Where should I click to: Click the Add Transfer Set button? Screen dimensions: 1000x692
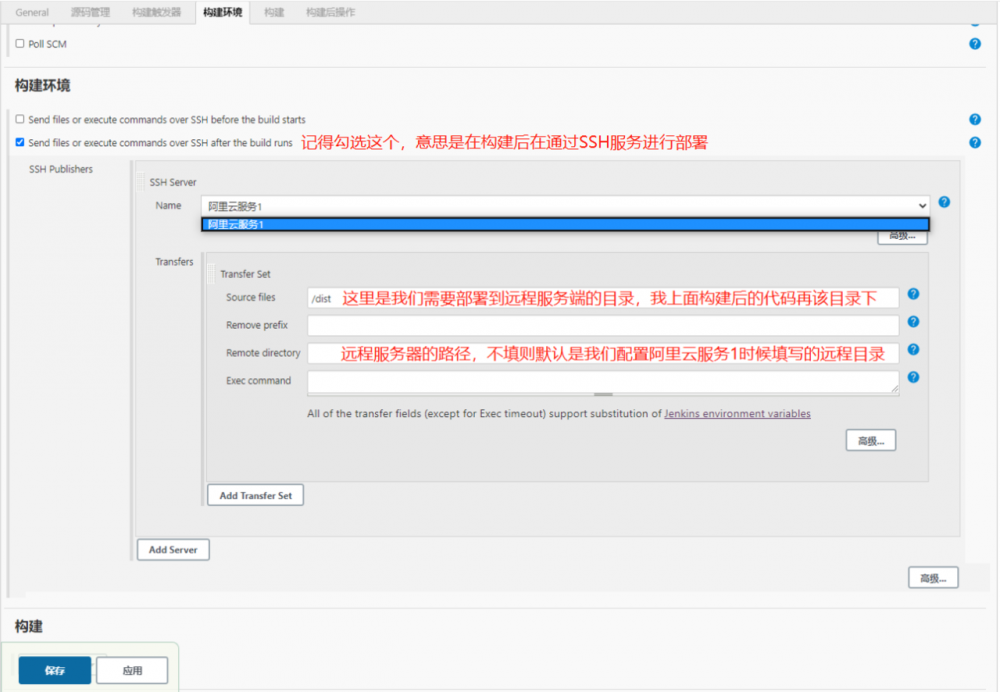click(x=255, y=496)
